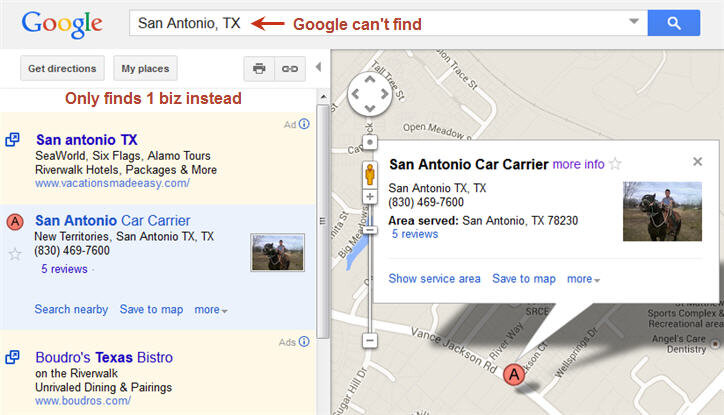Click Show service area link
The height and width of the screenshot is (415, 724).
(434, 279)
